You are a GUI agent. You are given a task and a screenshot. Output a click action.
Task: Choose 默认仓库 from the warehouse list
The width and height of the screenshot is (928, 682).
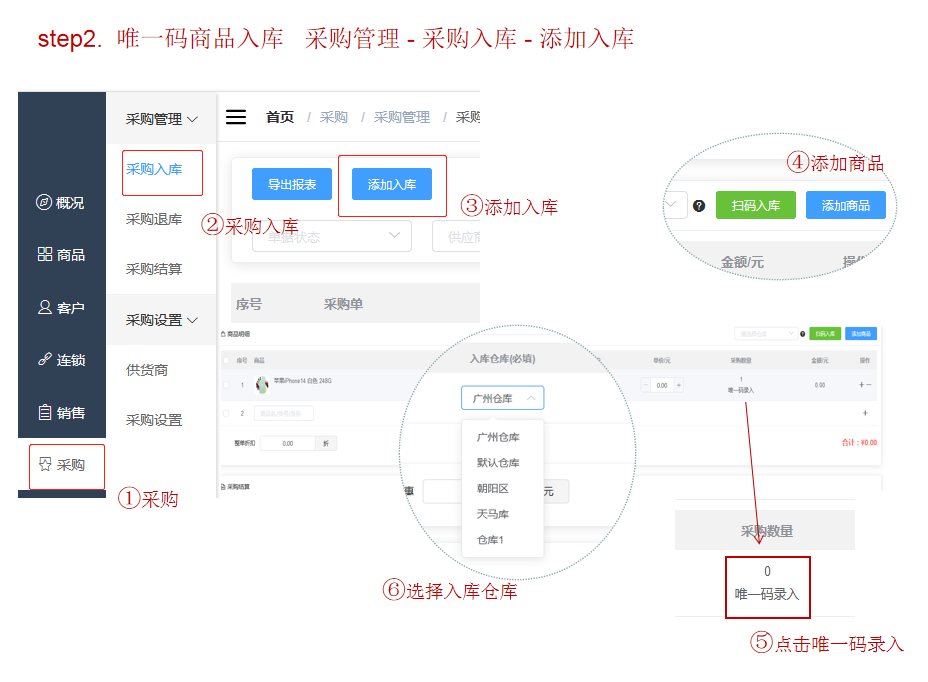pos(498,463)
